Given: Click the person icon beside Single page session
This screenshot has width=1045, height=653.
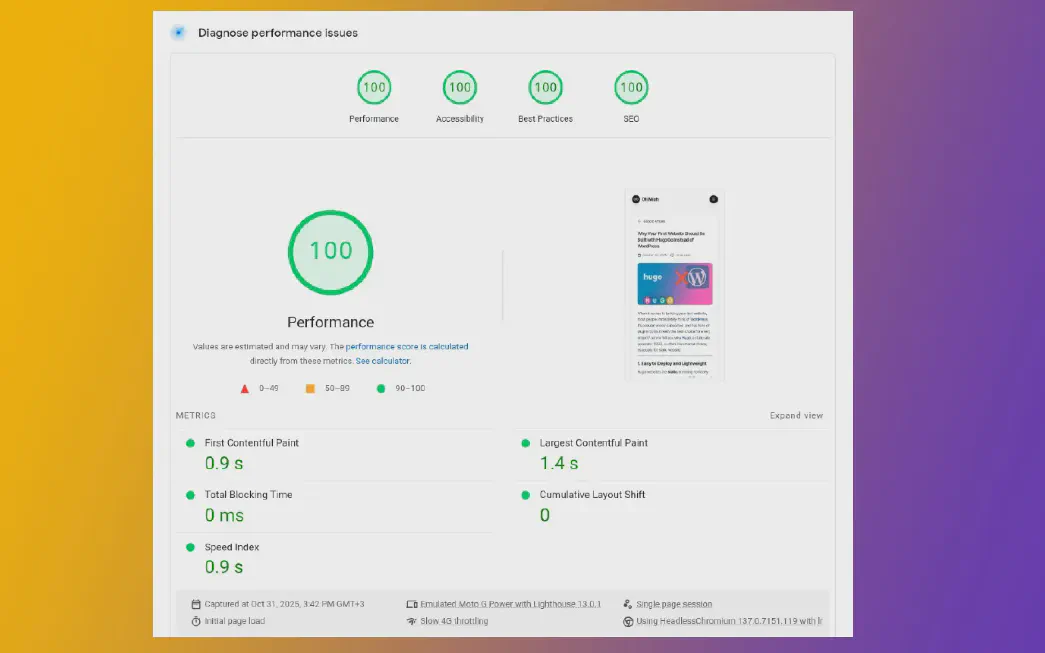Looking at the screenshot, I should 630,604.
